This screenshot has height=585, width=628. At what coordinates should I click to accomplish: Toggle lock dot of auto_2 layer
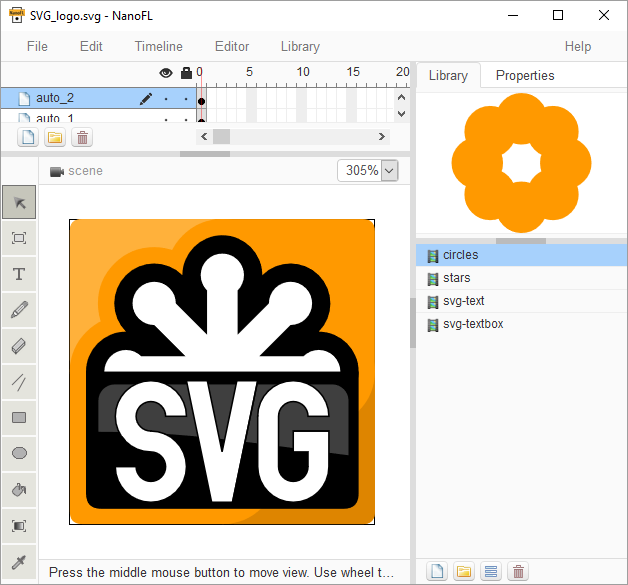pos(186,99)
